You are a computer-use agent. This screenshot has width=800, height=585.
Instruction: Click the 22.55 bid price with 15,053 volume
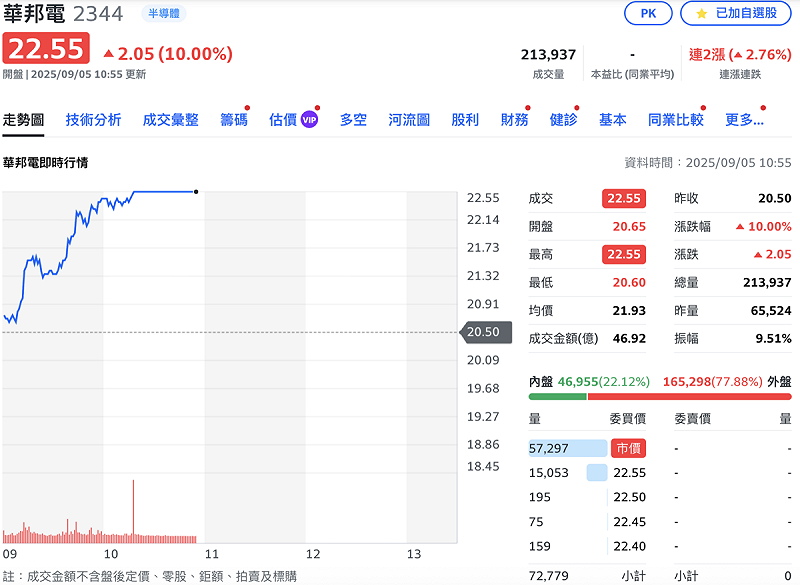click(630, 473)
